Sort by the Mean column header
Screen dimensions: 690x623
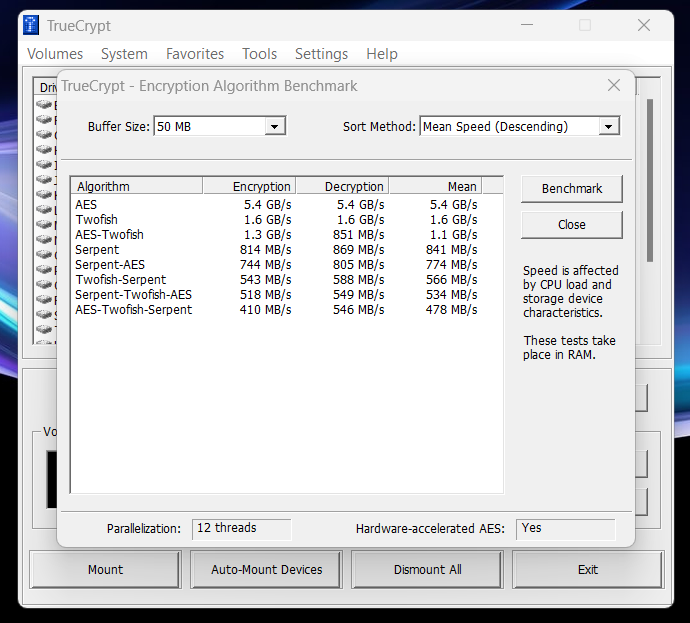click(x=436, y=186)
